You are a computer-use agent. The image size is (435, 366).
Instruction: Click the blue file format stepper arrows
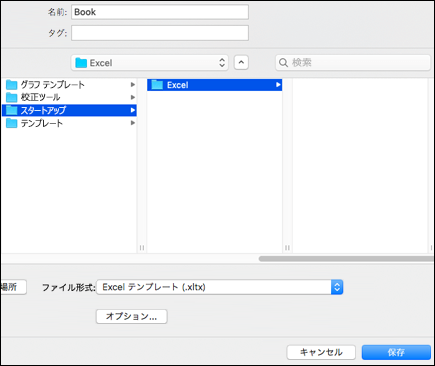coord(337,287)
